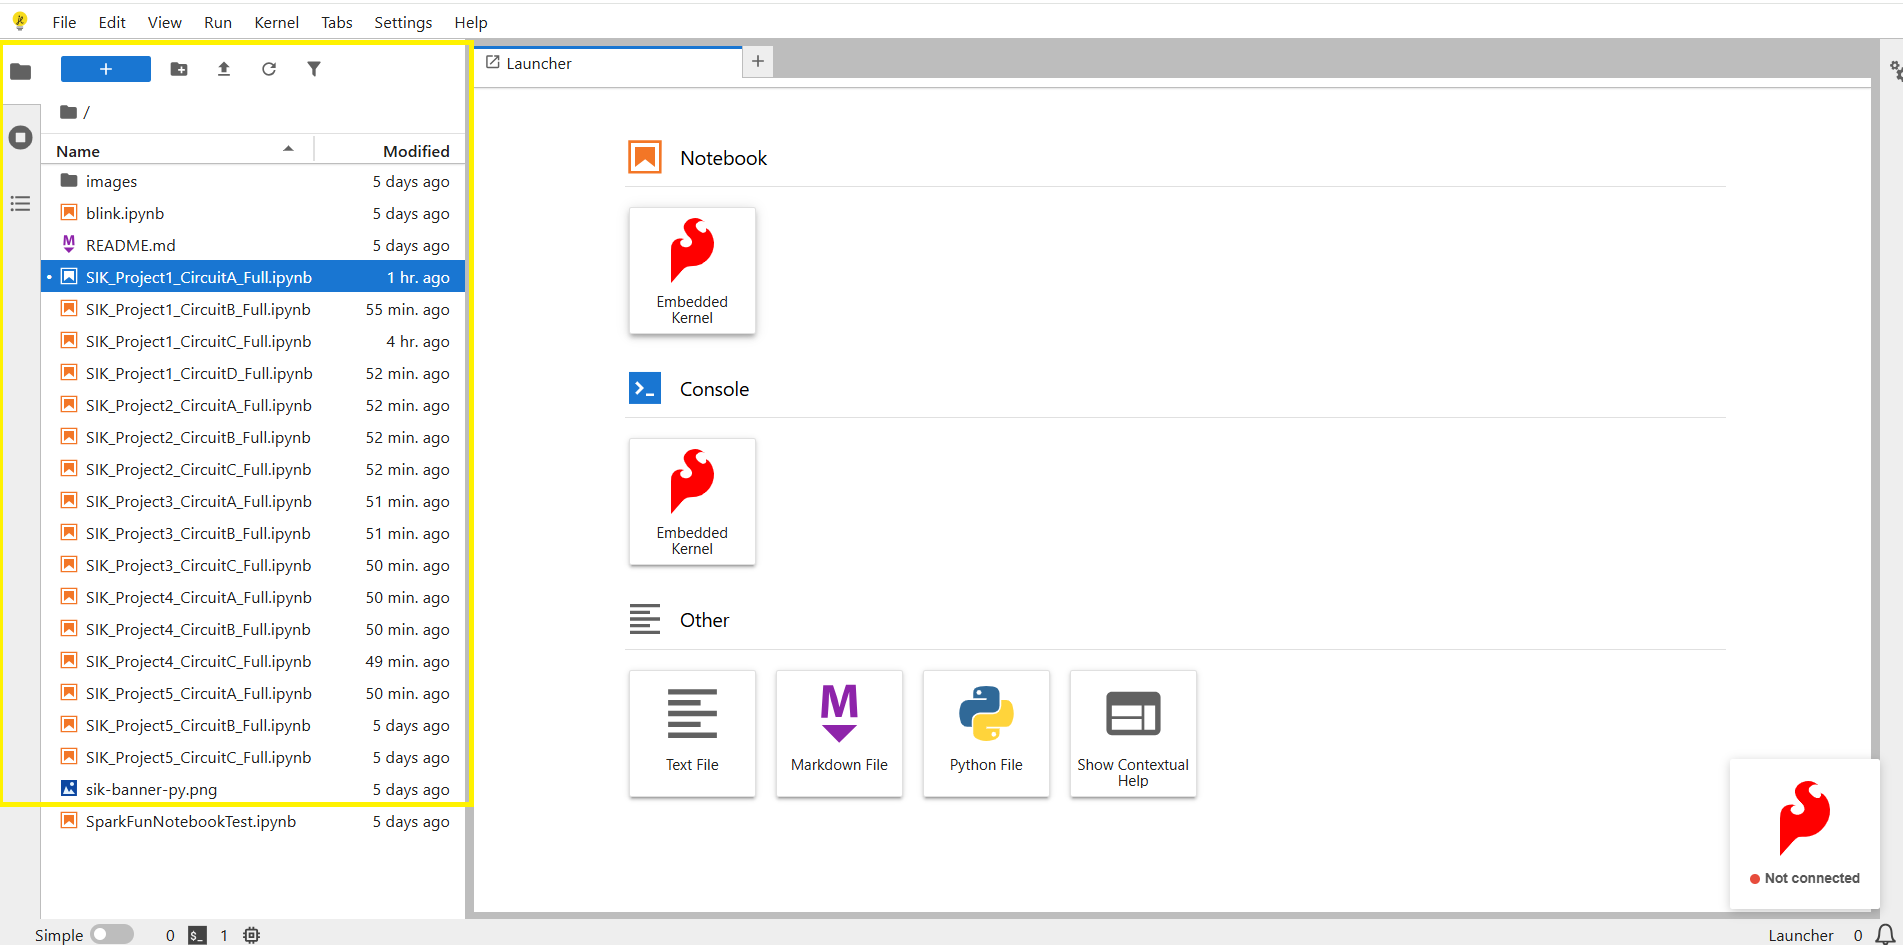The height and width of the screenshot is (945, 1903).
Task: Launch Embedded Kernel notebook
Action: (692, 270)
